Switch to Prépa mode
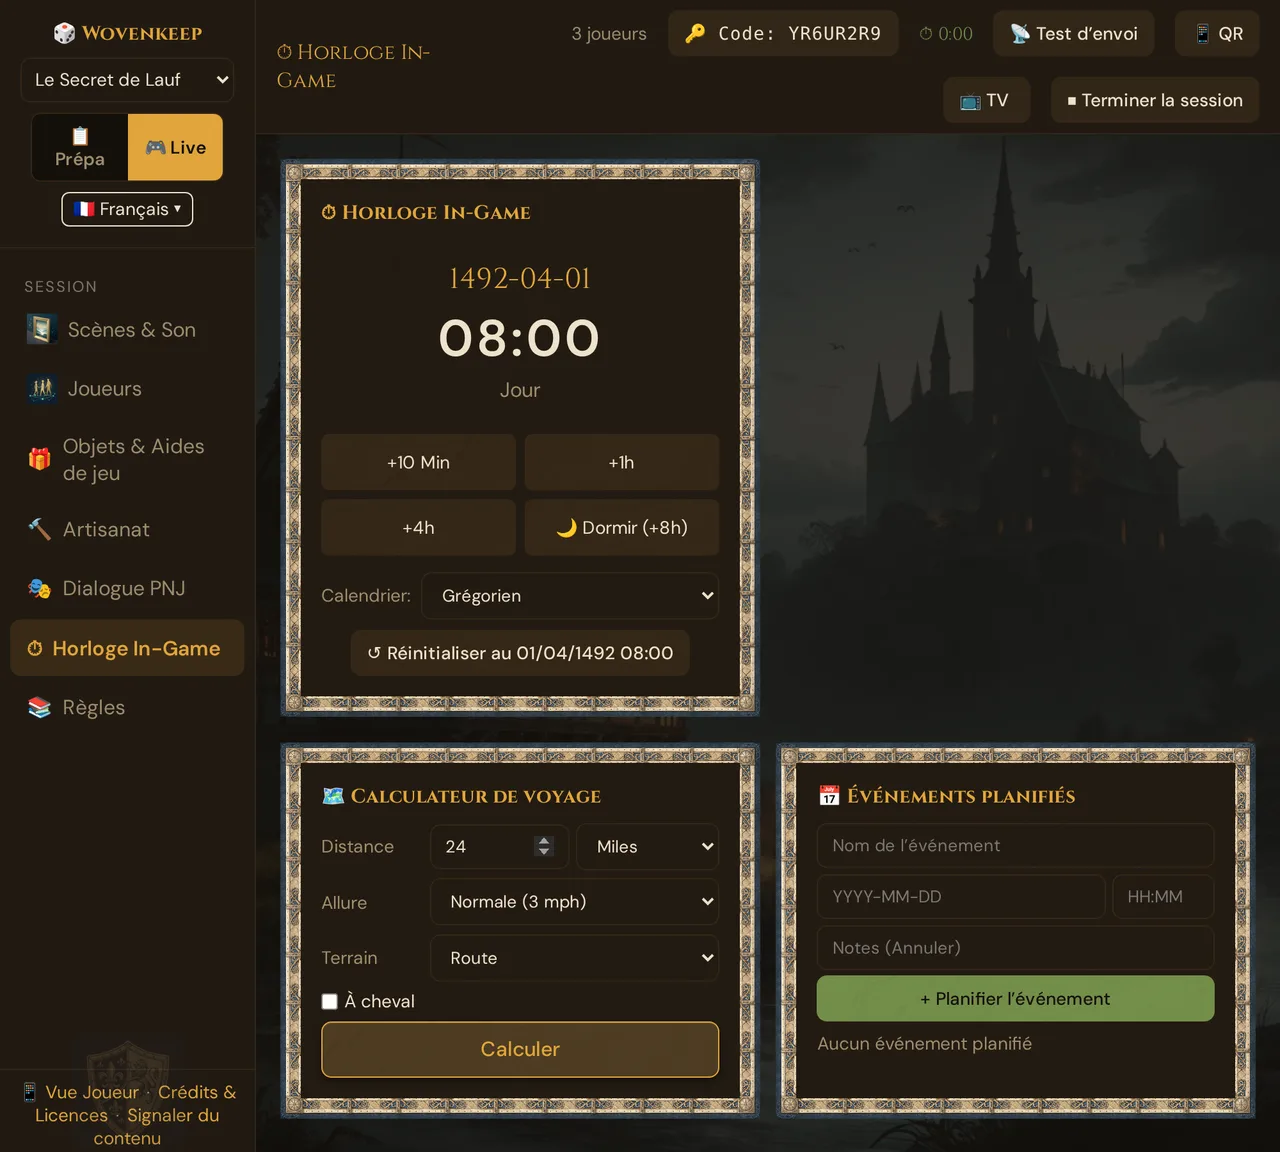 [x=80, y=147]
